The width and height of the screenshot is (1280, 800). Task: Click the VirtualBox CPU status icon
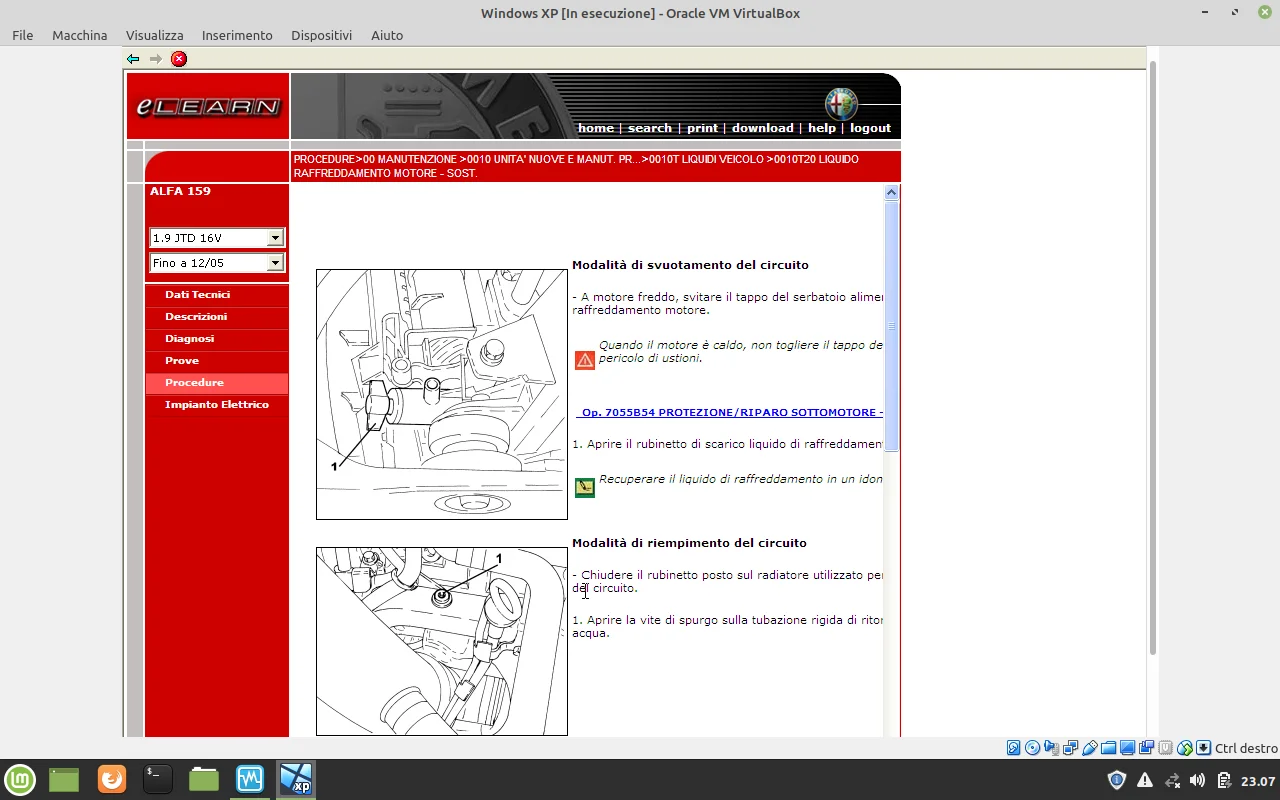1165,748
